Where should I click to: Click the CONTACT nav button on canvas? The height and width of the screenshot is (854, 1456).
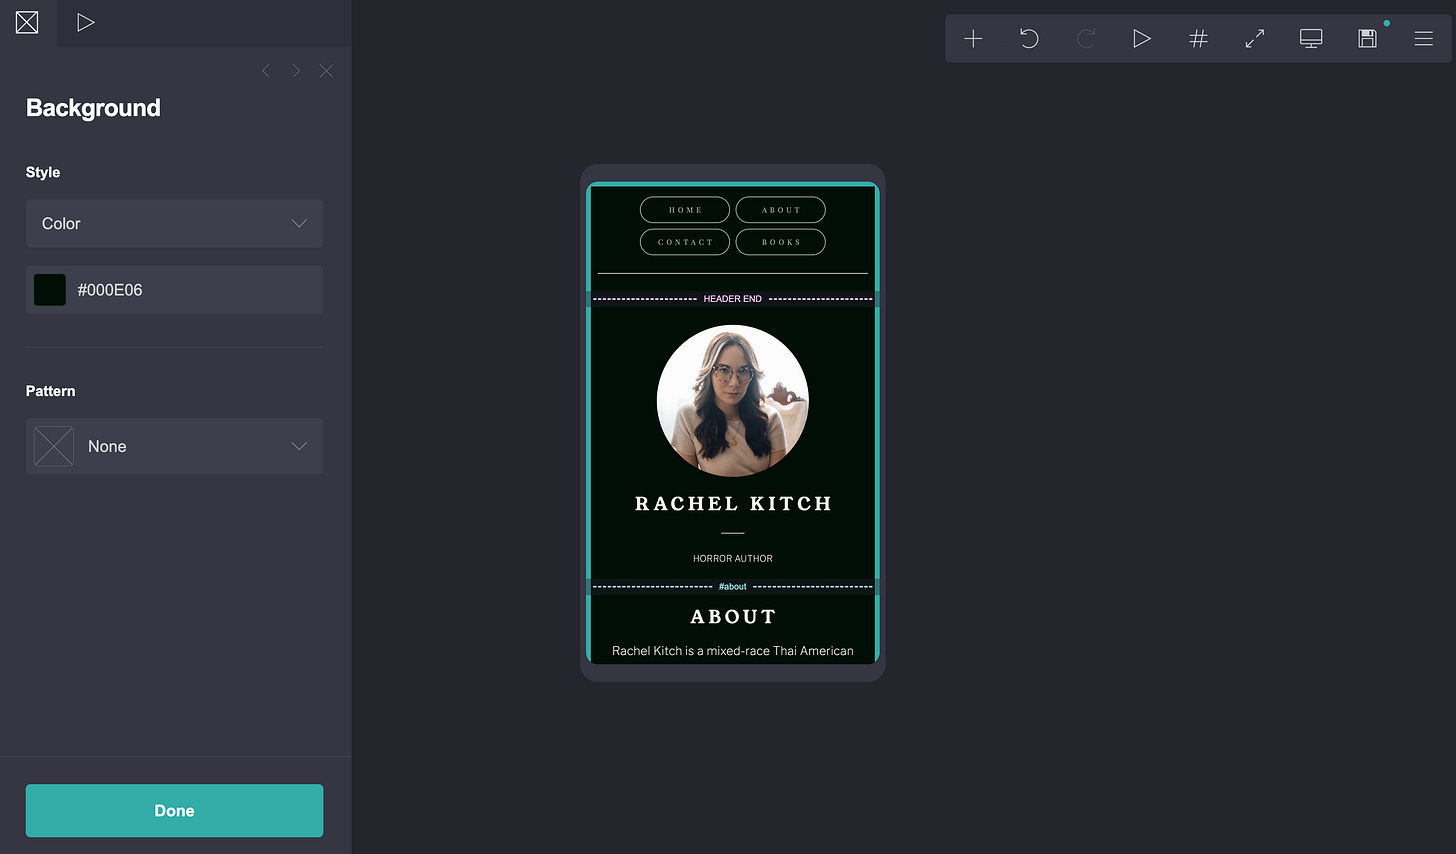[x=685, y=242]
